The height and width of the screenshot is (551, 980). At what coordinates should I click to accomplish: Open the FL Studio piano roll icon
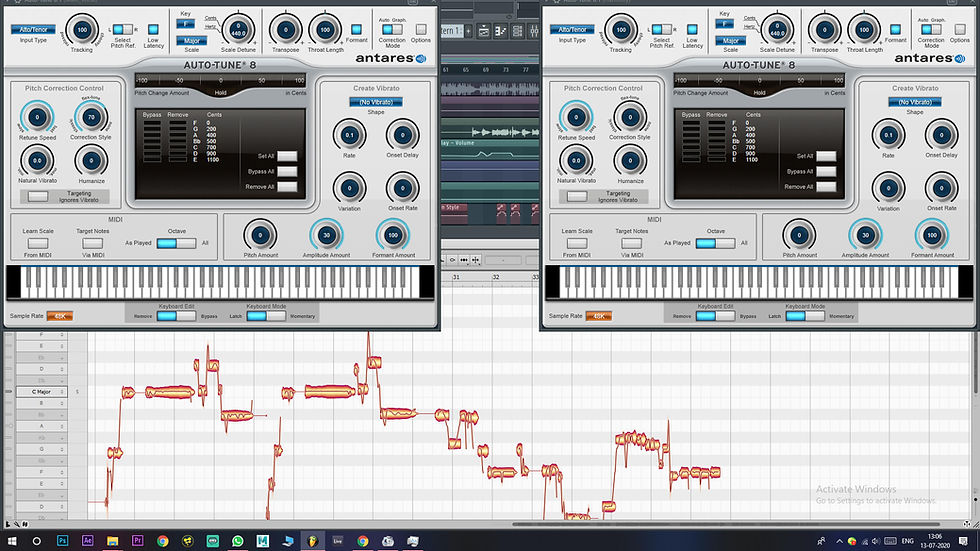[501, 31]
